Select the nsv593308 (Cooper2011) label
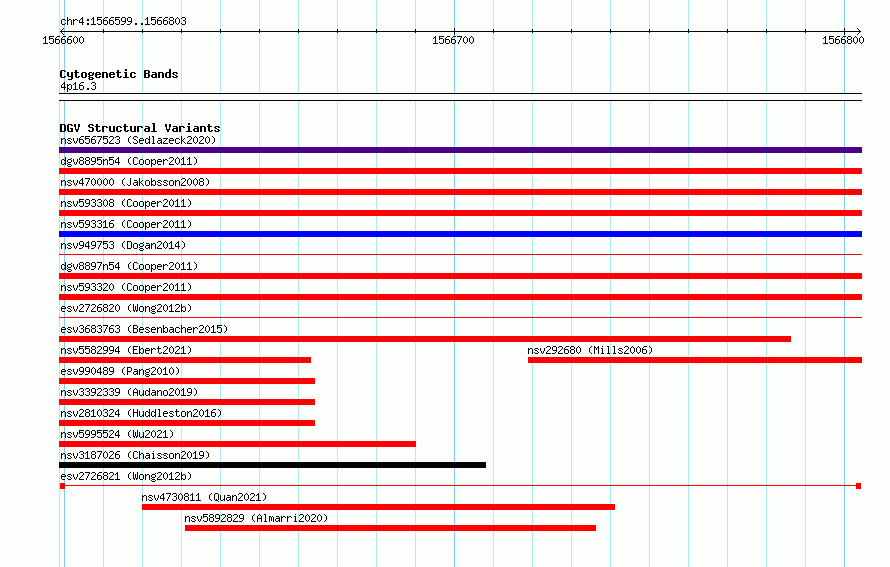 [x=126, y=203]
